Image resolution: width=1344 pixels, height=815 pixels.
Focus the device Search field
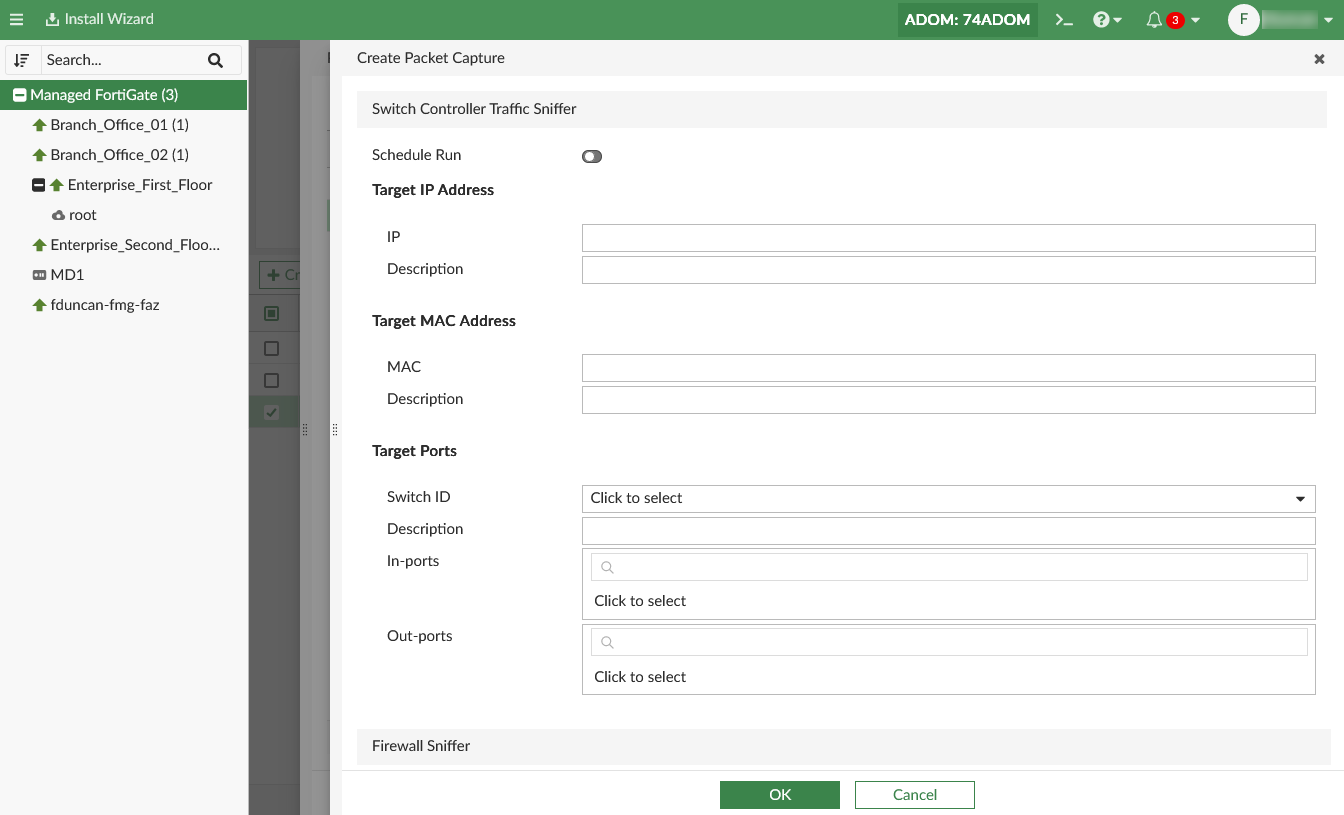click(120, 60)
